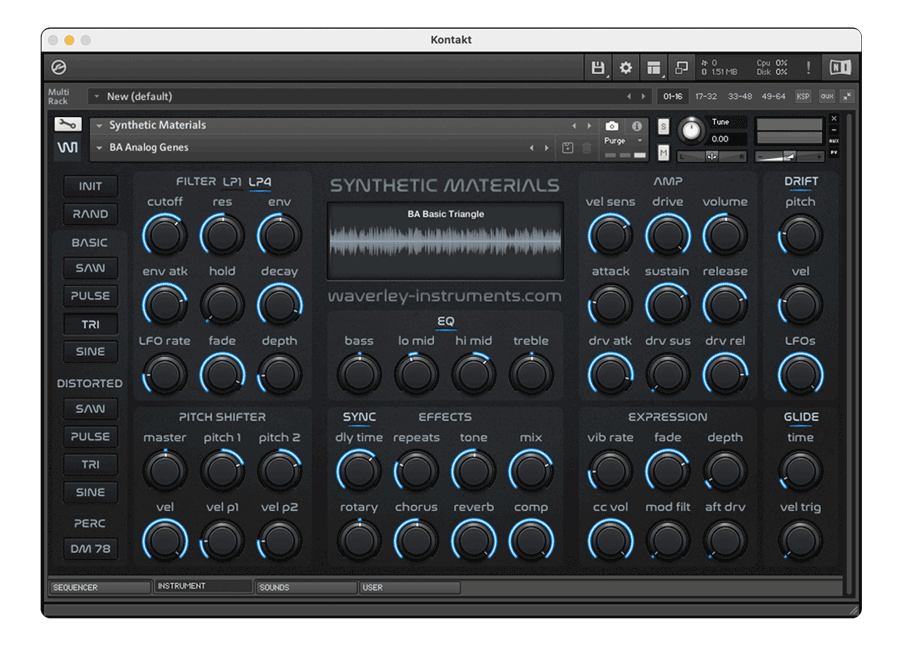Click the Kontakt logo icon
Image resolution: width=900 pixels, height=645 pixels.
click(59, 68)
